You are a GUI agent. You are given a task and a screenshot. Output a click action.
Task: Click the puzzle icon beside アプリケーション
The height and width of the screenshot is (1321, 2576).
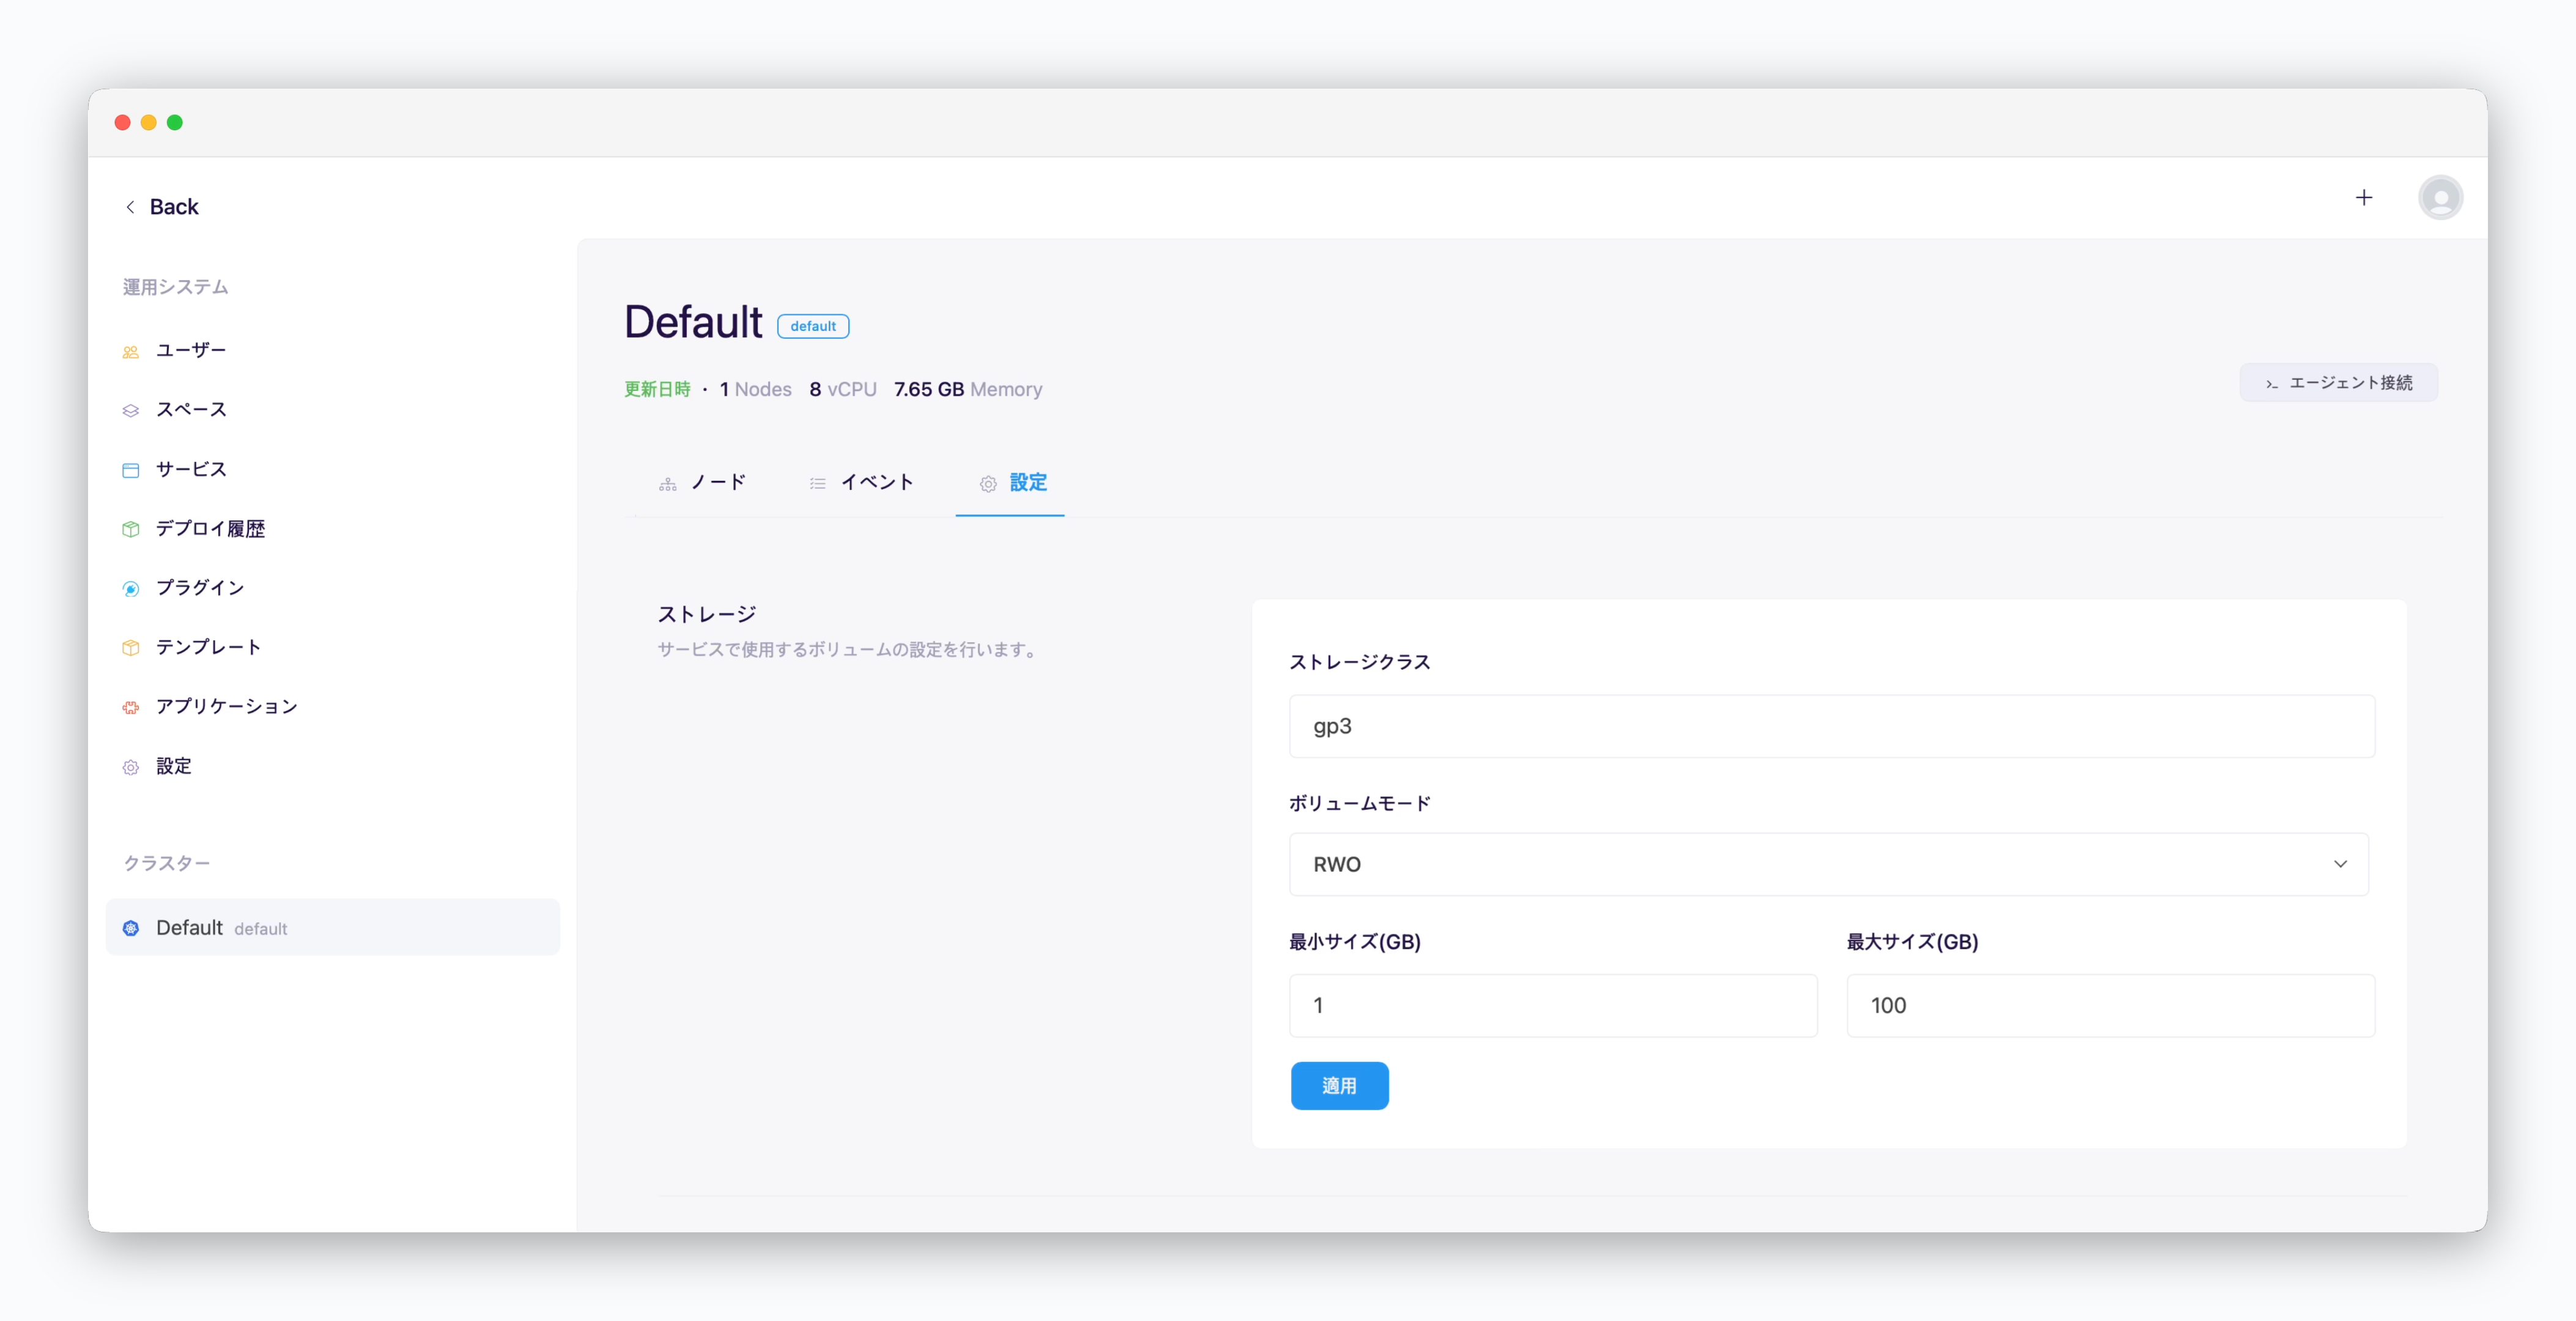tap(131, 708)
